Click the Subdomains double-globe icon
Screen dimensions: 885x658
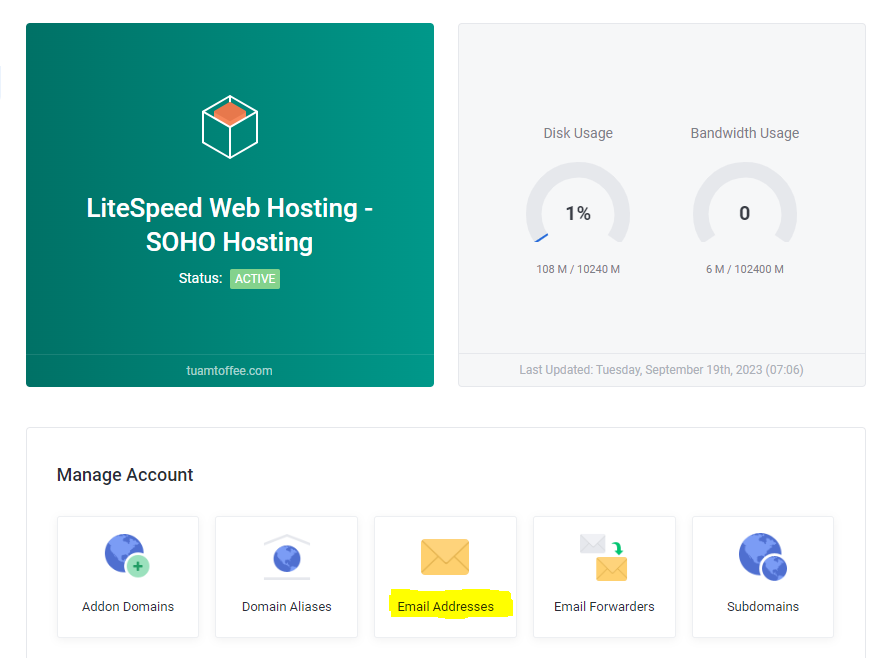click(x=763, y=556)
